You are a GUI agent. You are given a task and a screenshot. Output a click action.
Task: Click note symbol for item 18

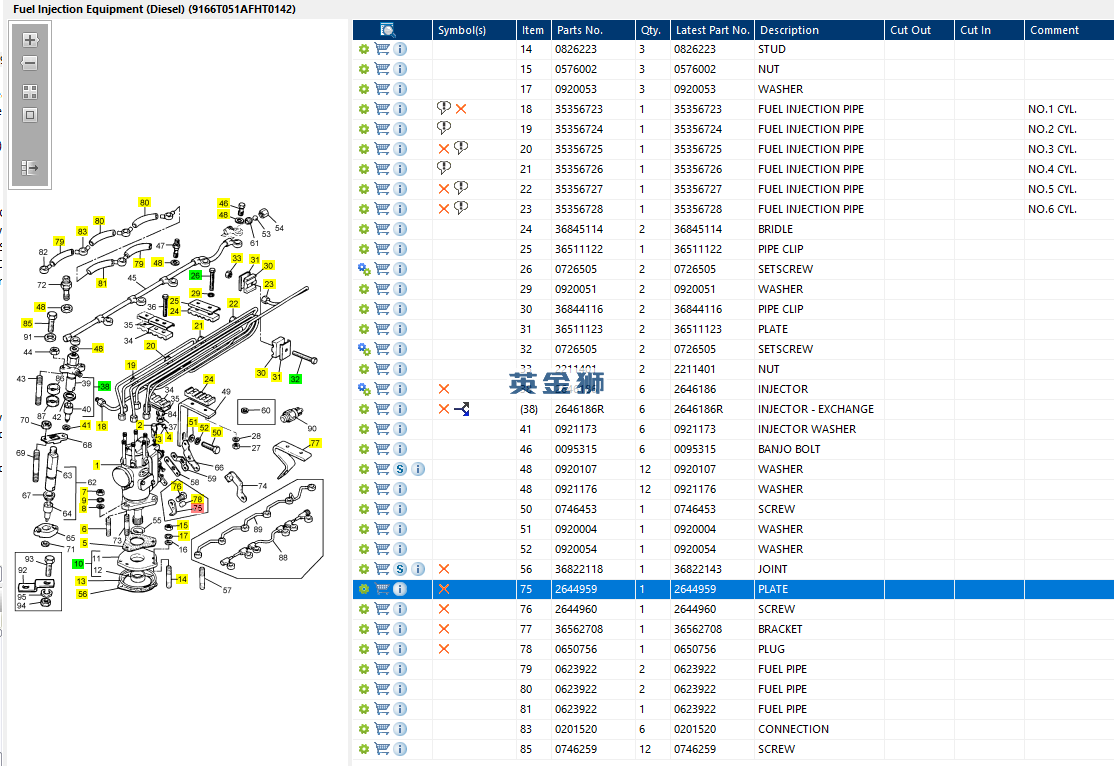(444, 108)
